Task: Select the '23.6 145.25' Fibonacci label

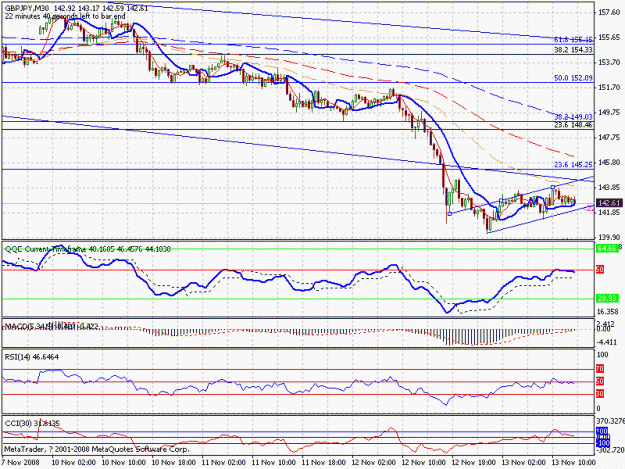Action: point(573,165)
